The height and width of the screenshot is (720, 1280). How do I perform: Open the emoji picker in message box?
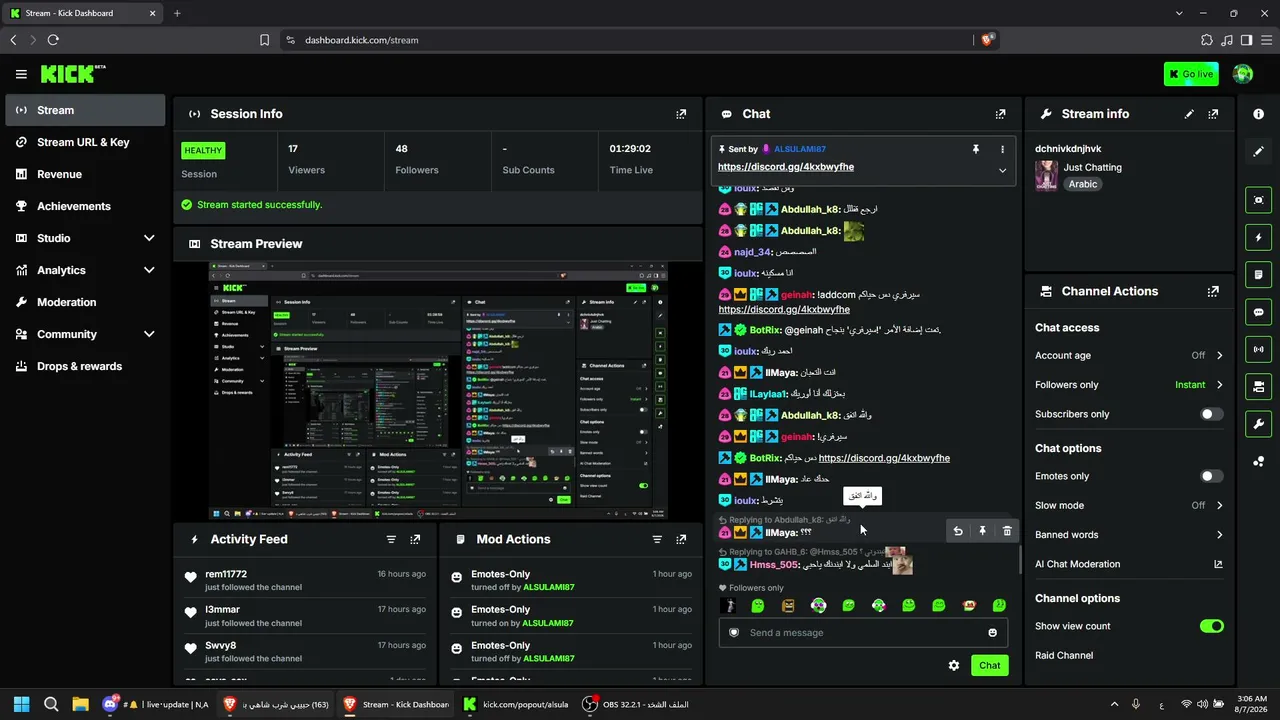[992, 632]
